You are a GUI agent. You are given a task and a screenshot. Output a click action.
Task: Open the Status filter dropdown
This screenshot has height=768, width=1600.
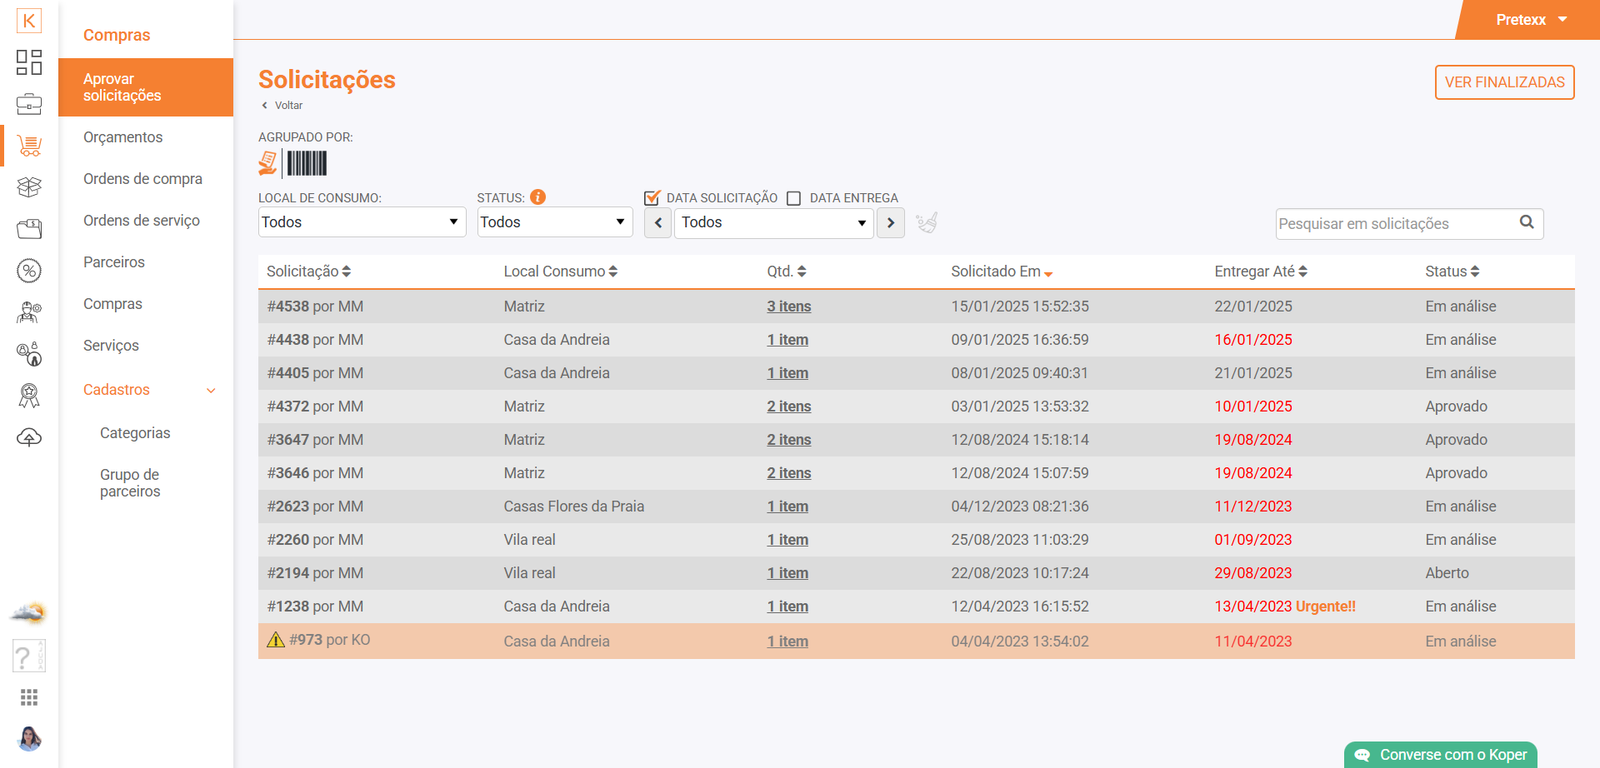tap(554, 222)
